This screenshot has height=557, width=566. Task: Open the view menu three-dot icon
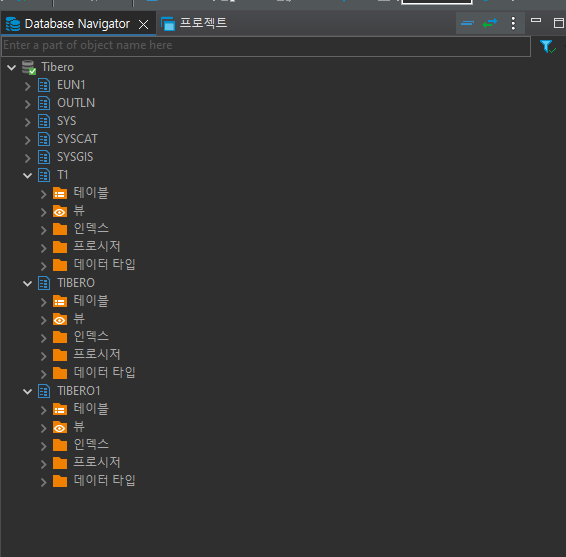coord(513,23)
